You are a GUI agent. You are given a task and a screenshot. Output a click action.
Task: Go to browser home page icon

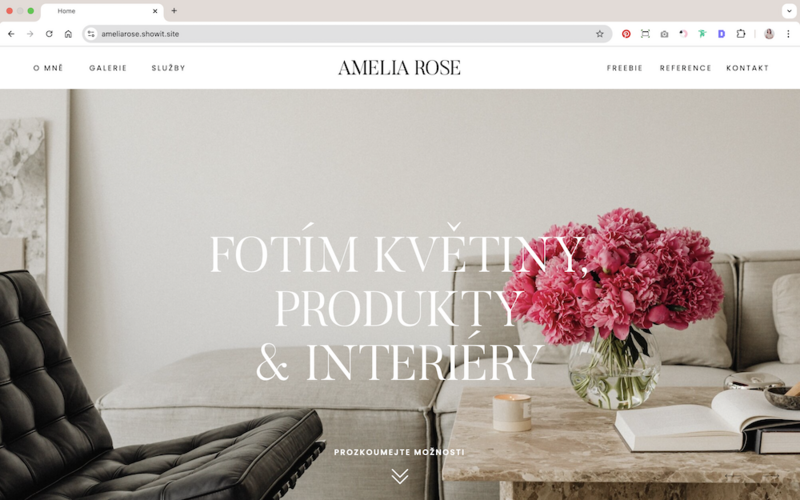point(68,34)
